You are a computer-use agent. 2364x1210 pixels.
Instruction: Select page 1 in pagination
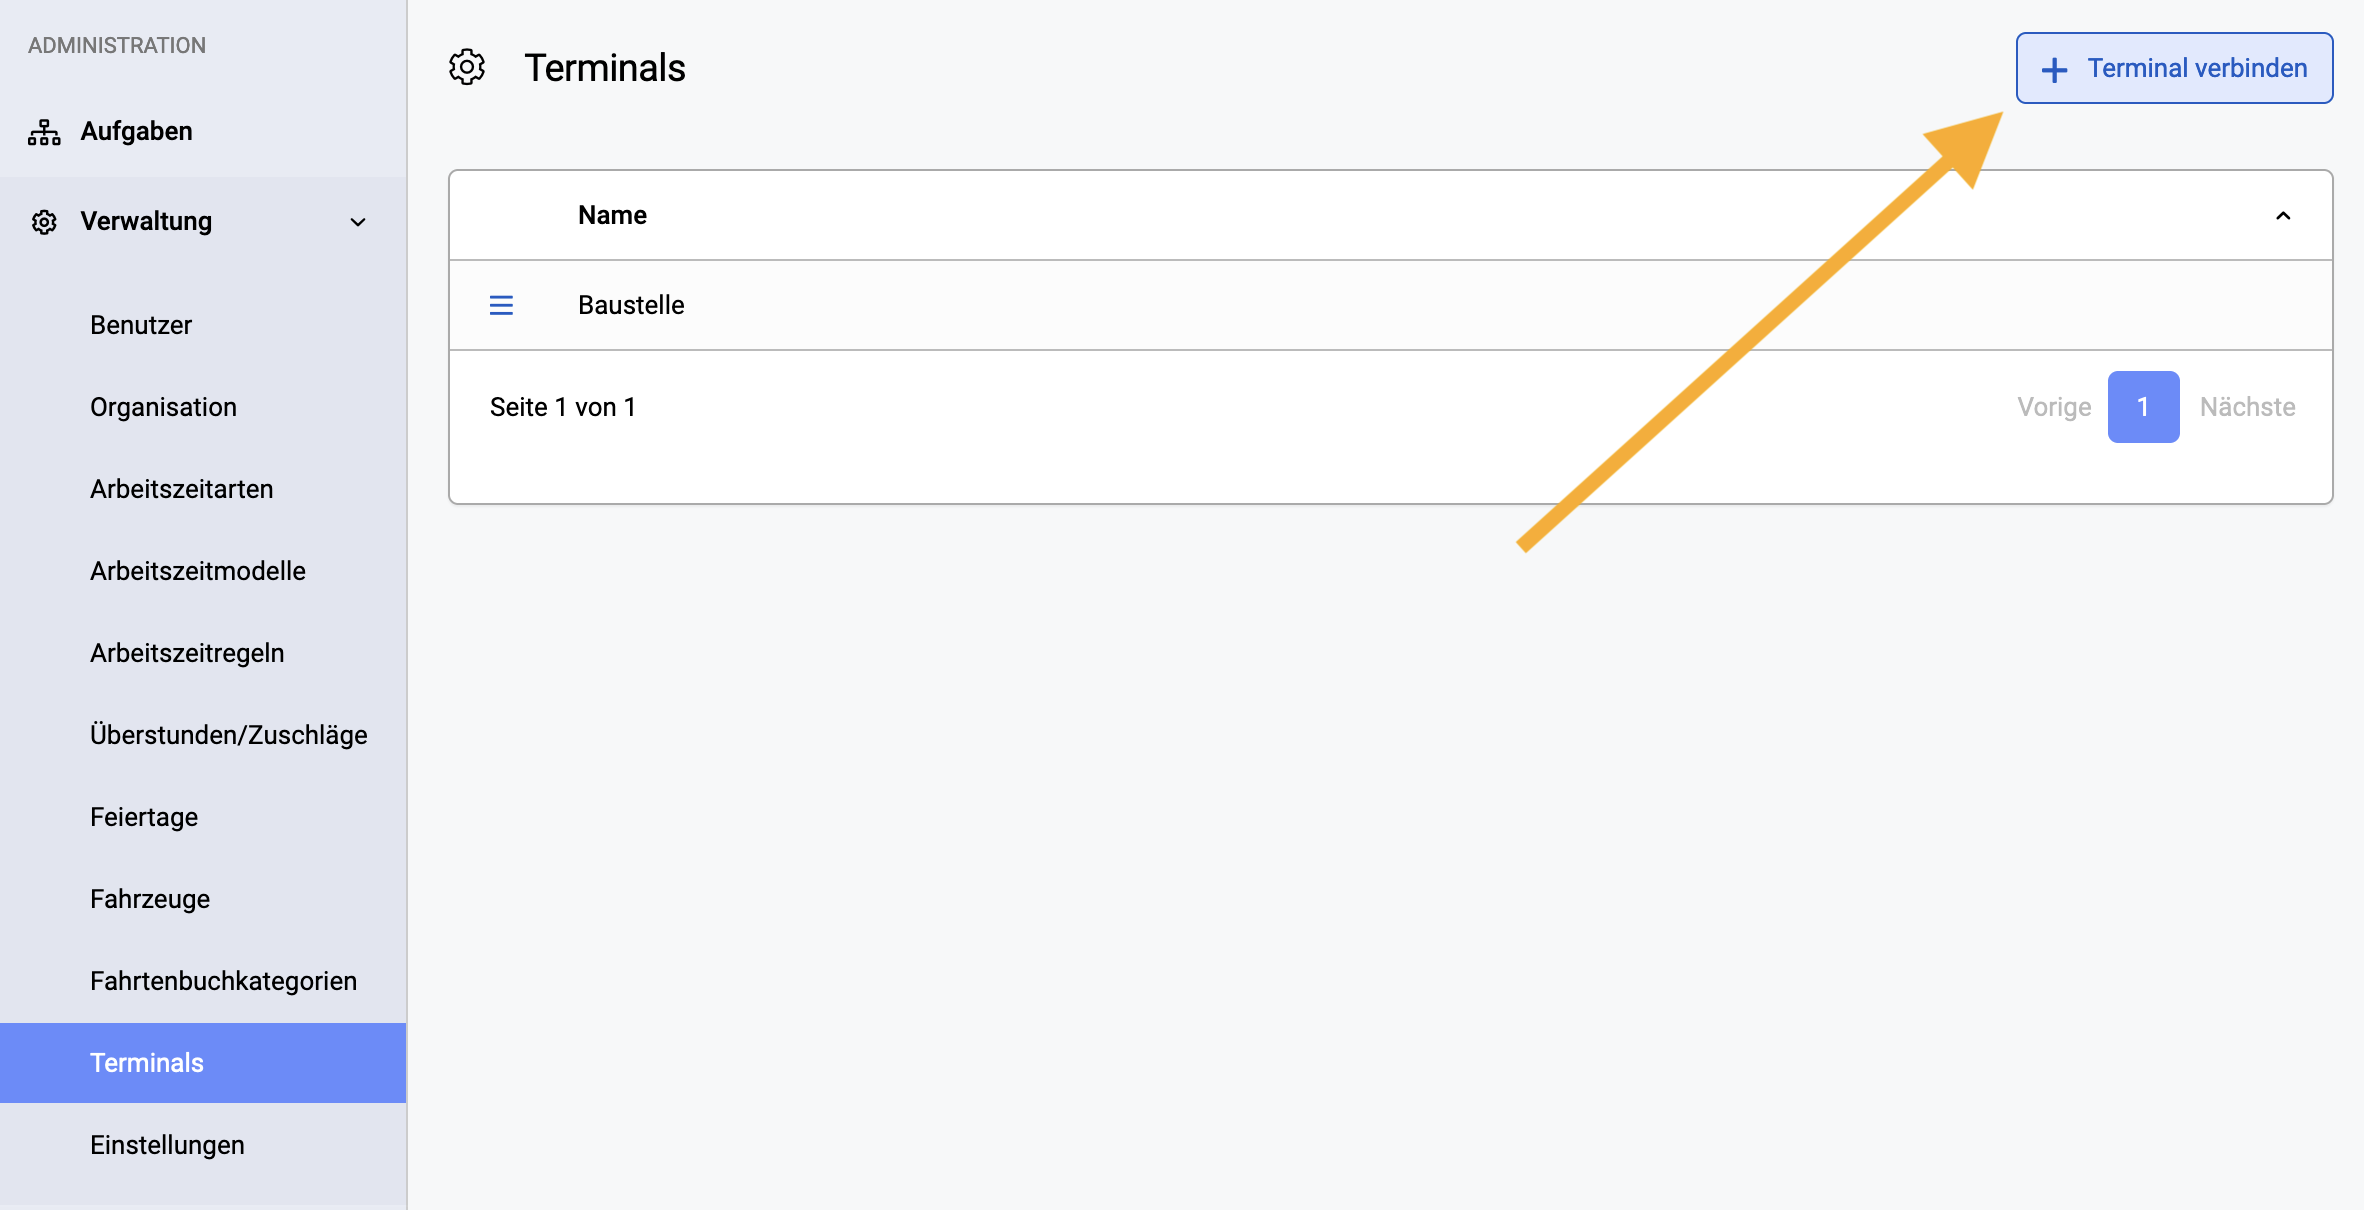pos(2143,407)
